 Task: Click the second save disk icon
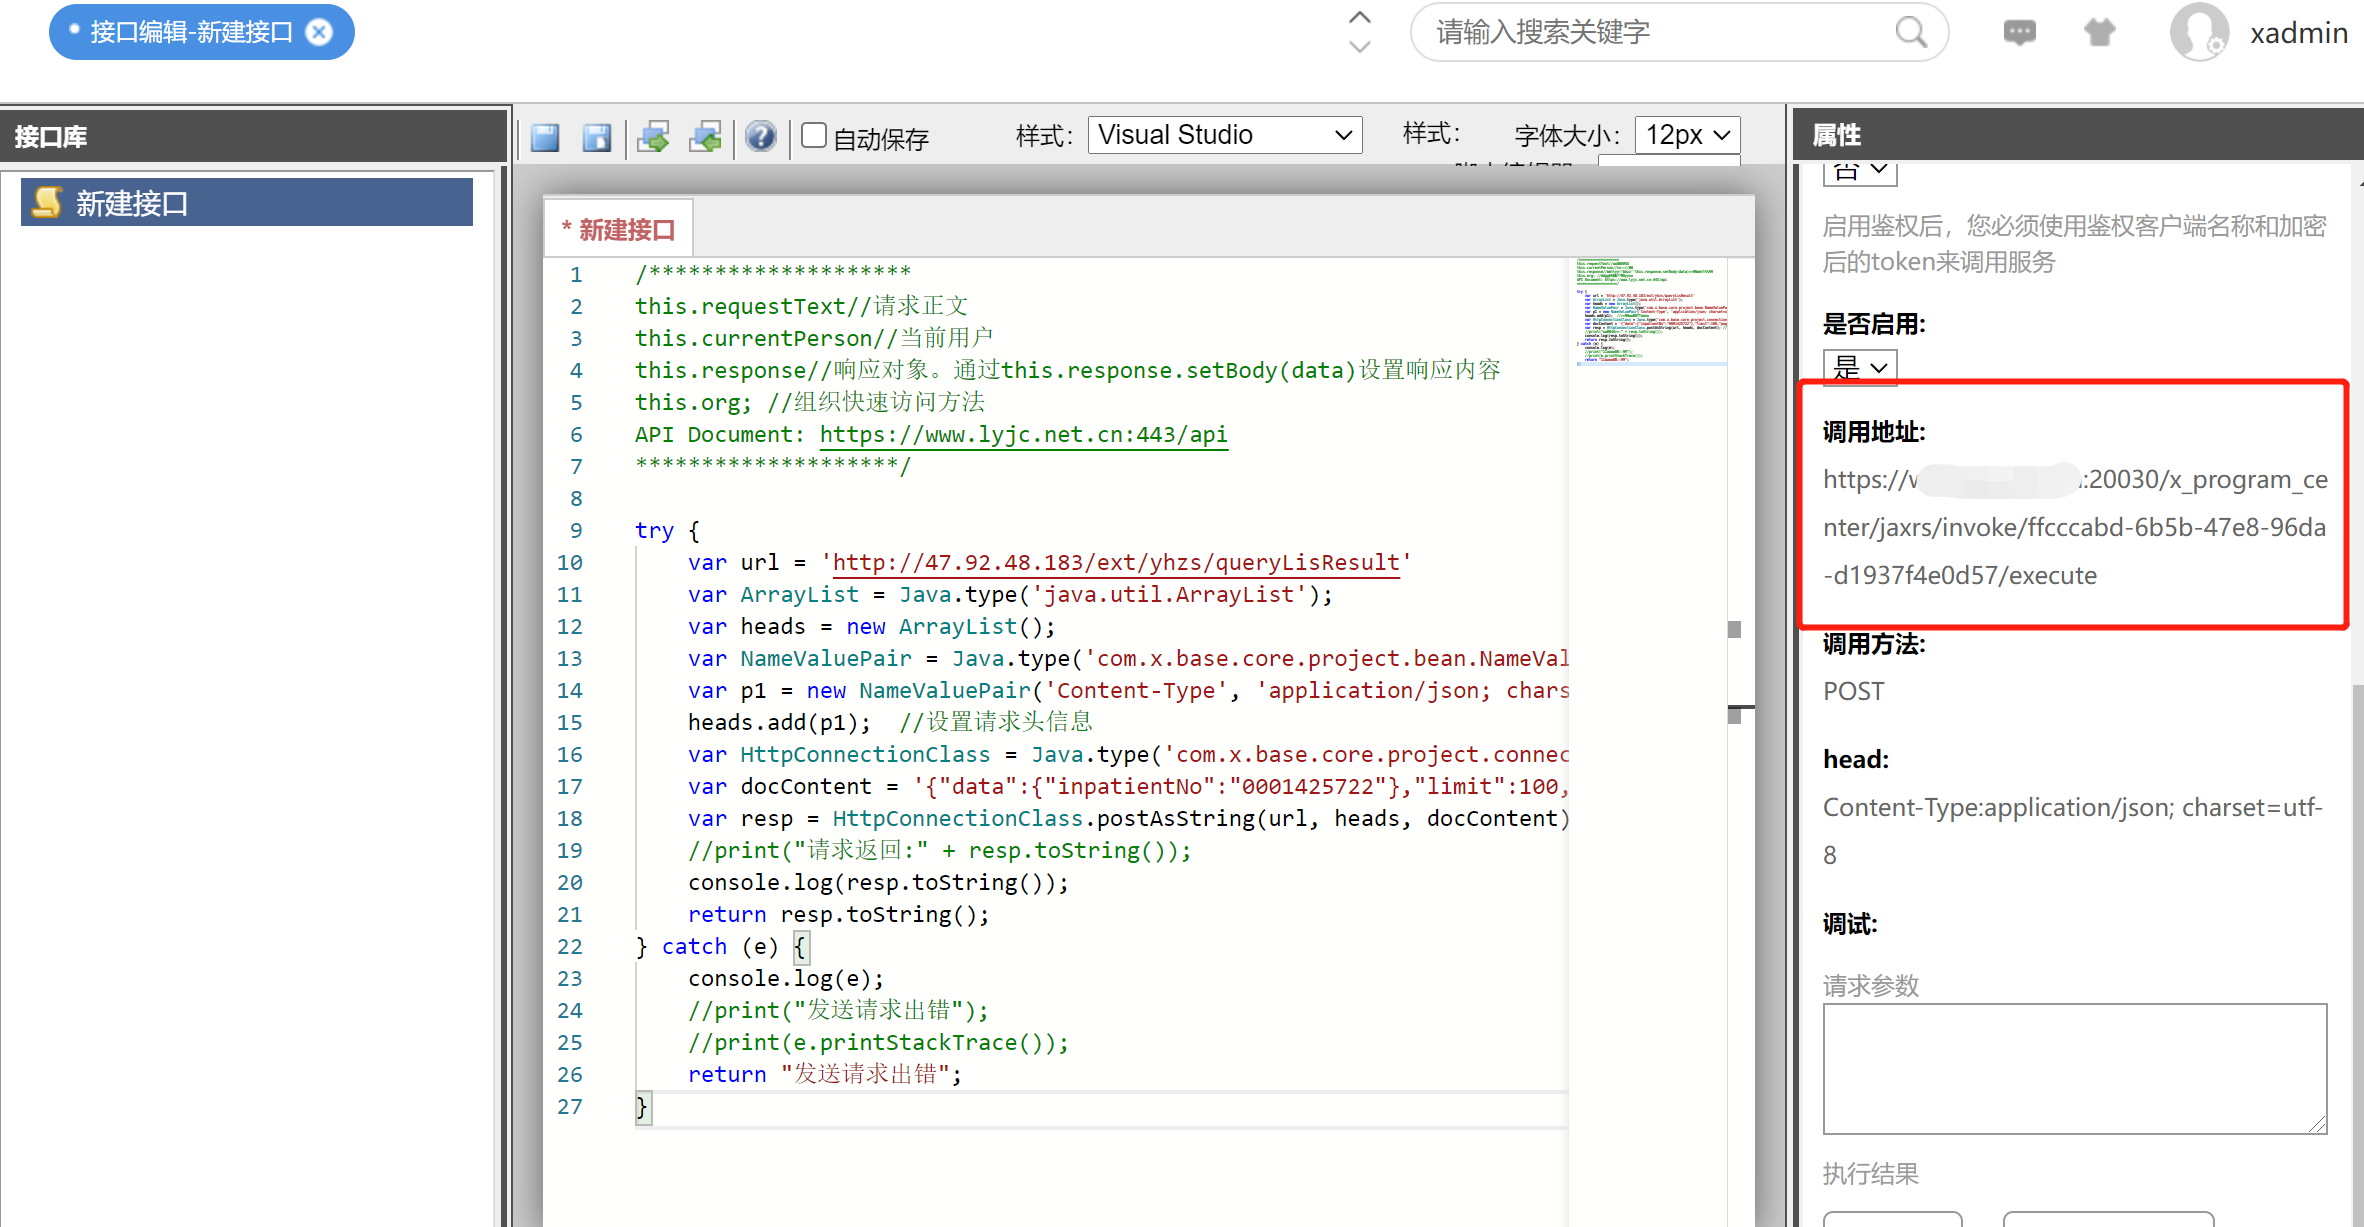597,137
